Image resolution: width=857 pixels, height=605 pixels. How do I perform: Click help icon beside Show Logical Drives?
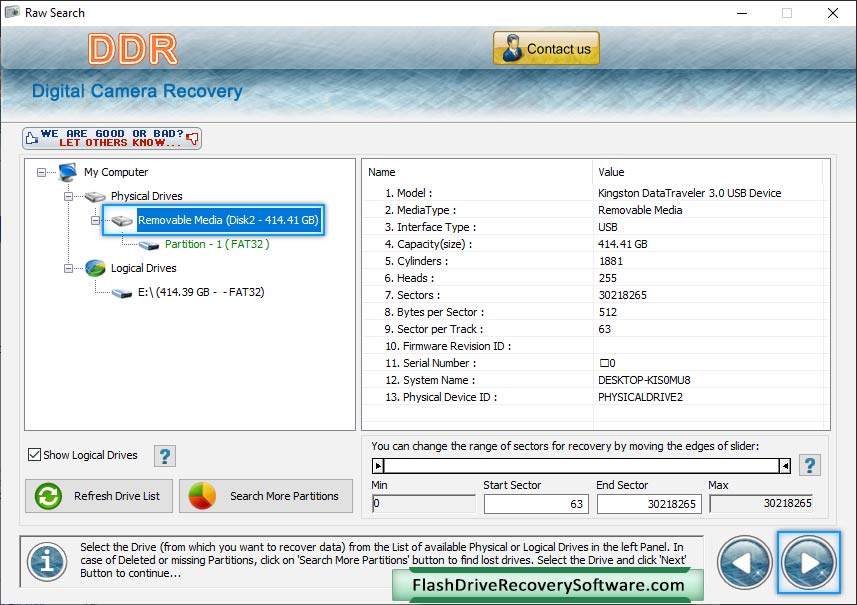pyautogui.click(x=165, y=456)
